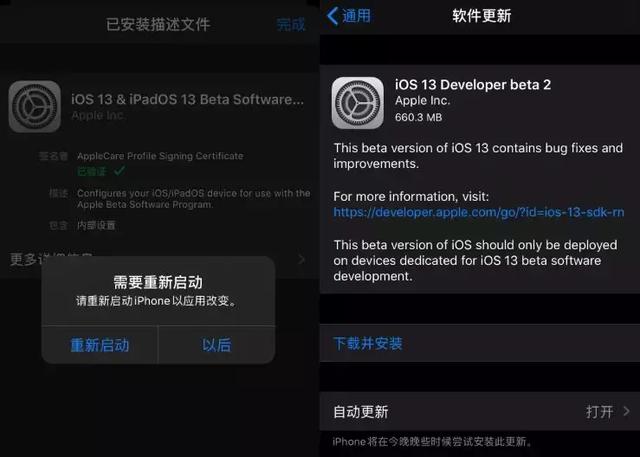Tap the gear icon of iOS 13 & iPadOS 13 Beta Software profile
This screenshot has width=640, height=457.
[x=35, y=106]
